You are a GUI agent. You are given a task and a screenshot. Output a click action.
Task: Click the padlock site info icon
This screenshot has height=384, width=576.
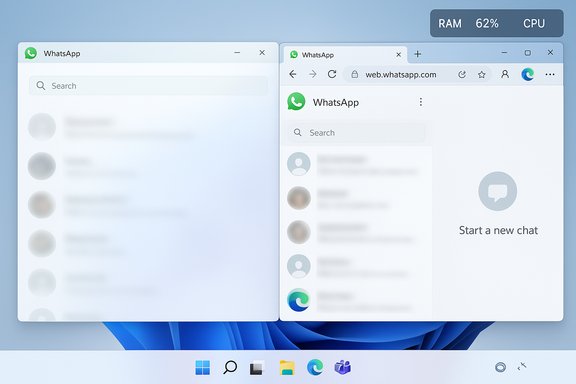coord(354,75)
